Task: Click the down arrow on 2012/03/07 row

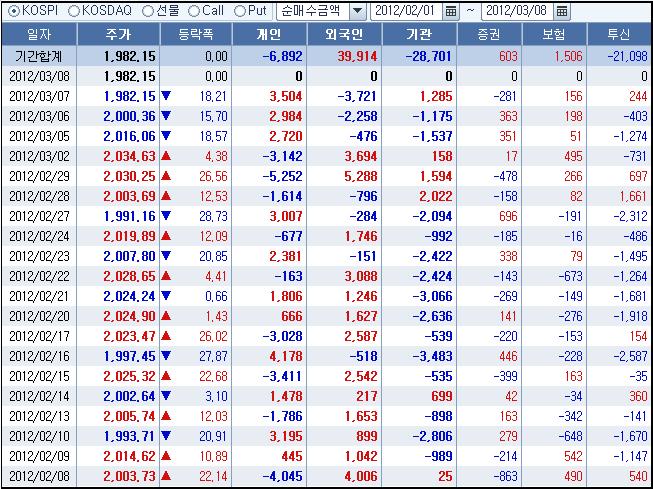Action: (166, 96)
